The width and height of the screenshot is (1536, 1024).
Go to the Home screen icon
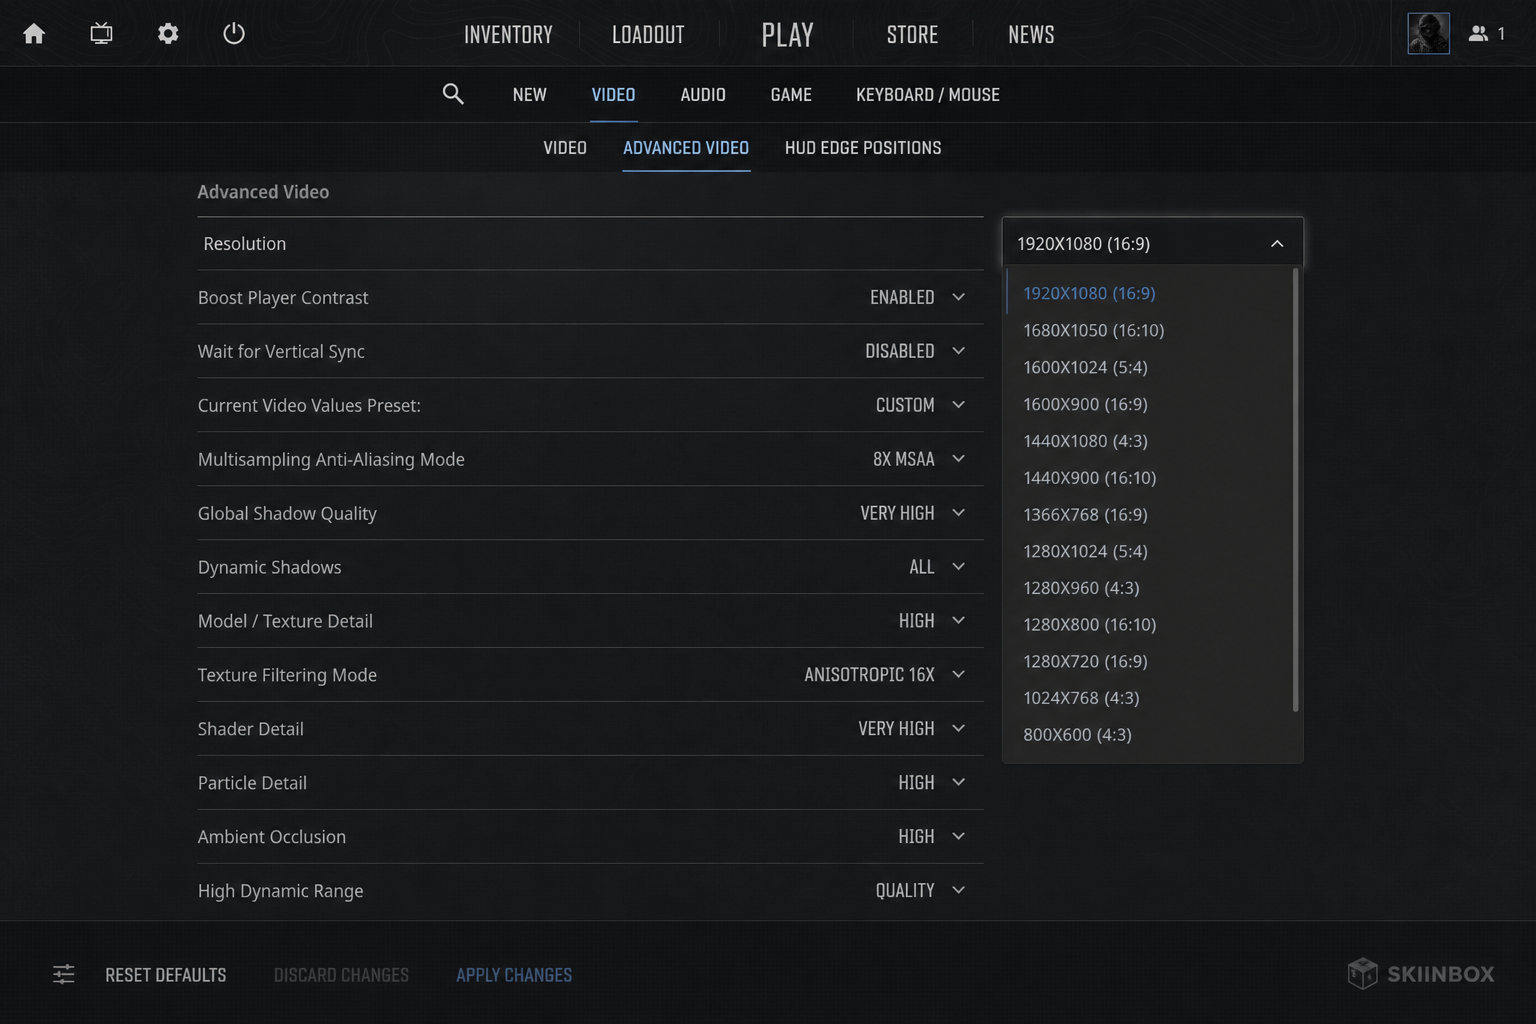34,34
